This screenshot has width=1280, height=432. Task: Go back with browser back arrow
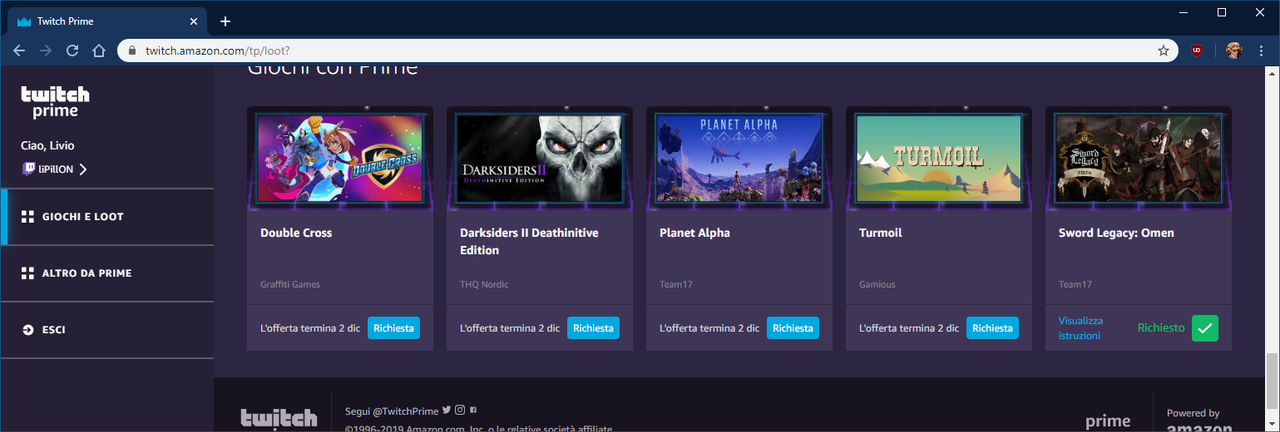click(19, 50)
